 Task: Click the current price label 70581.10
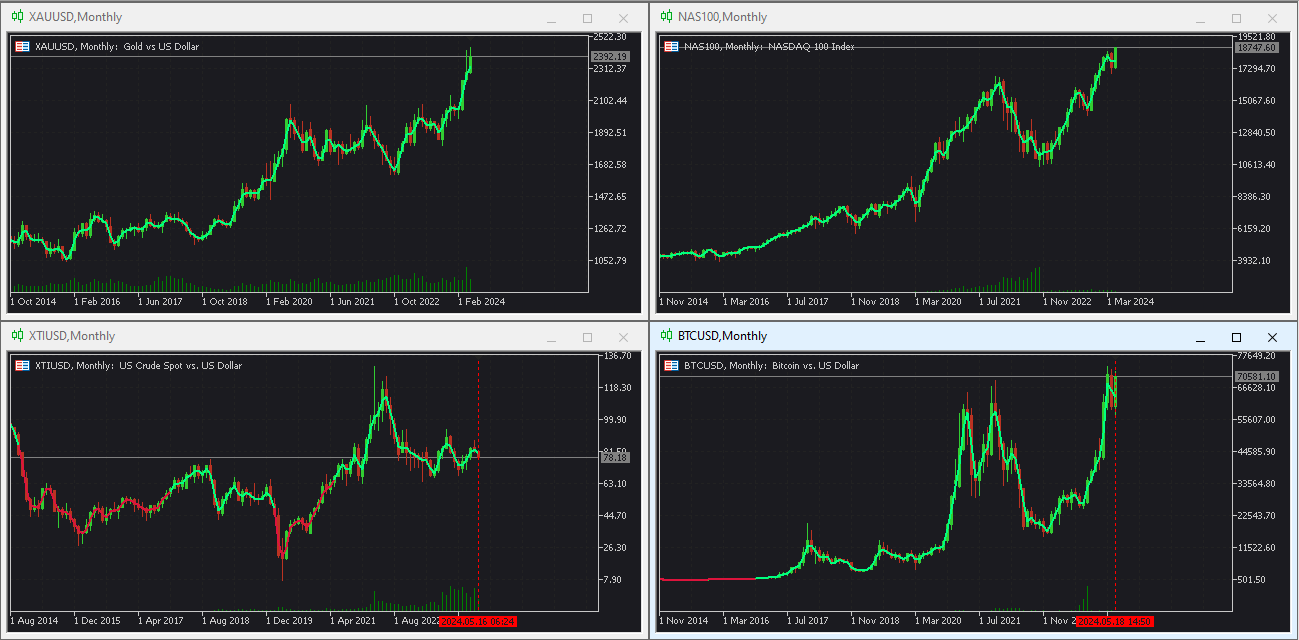click(x=1257, y=376)
